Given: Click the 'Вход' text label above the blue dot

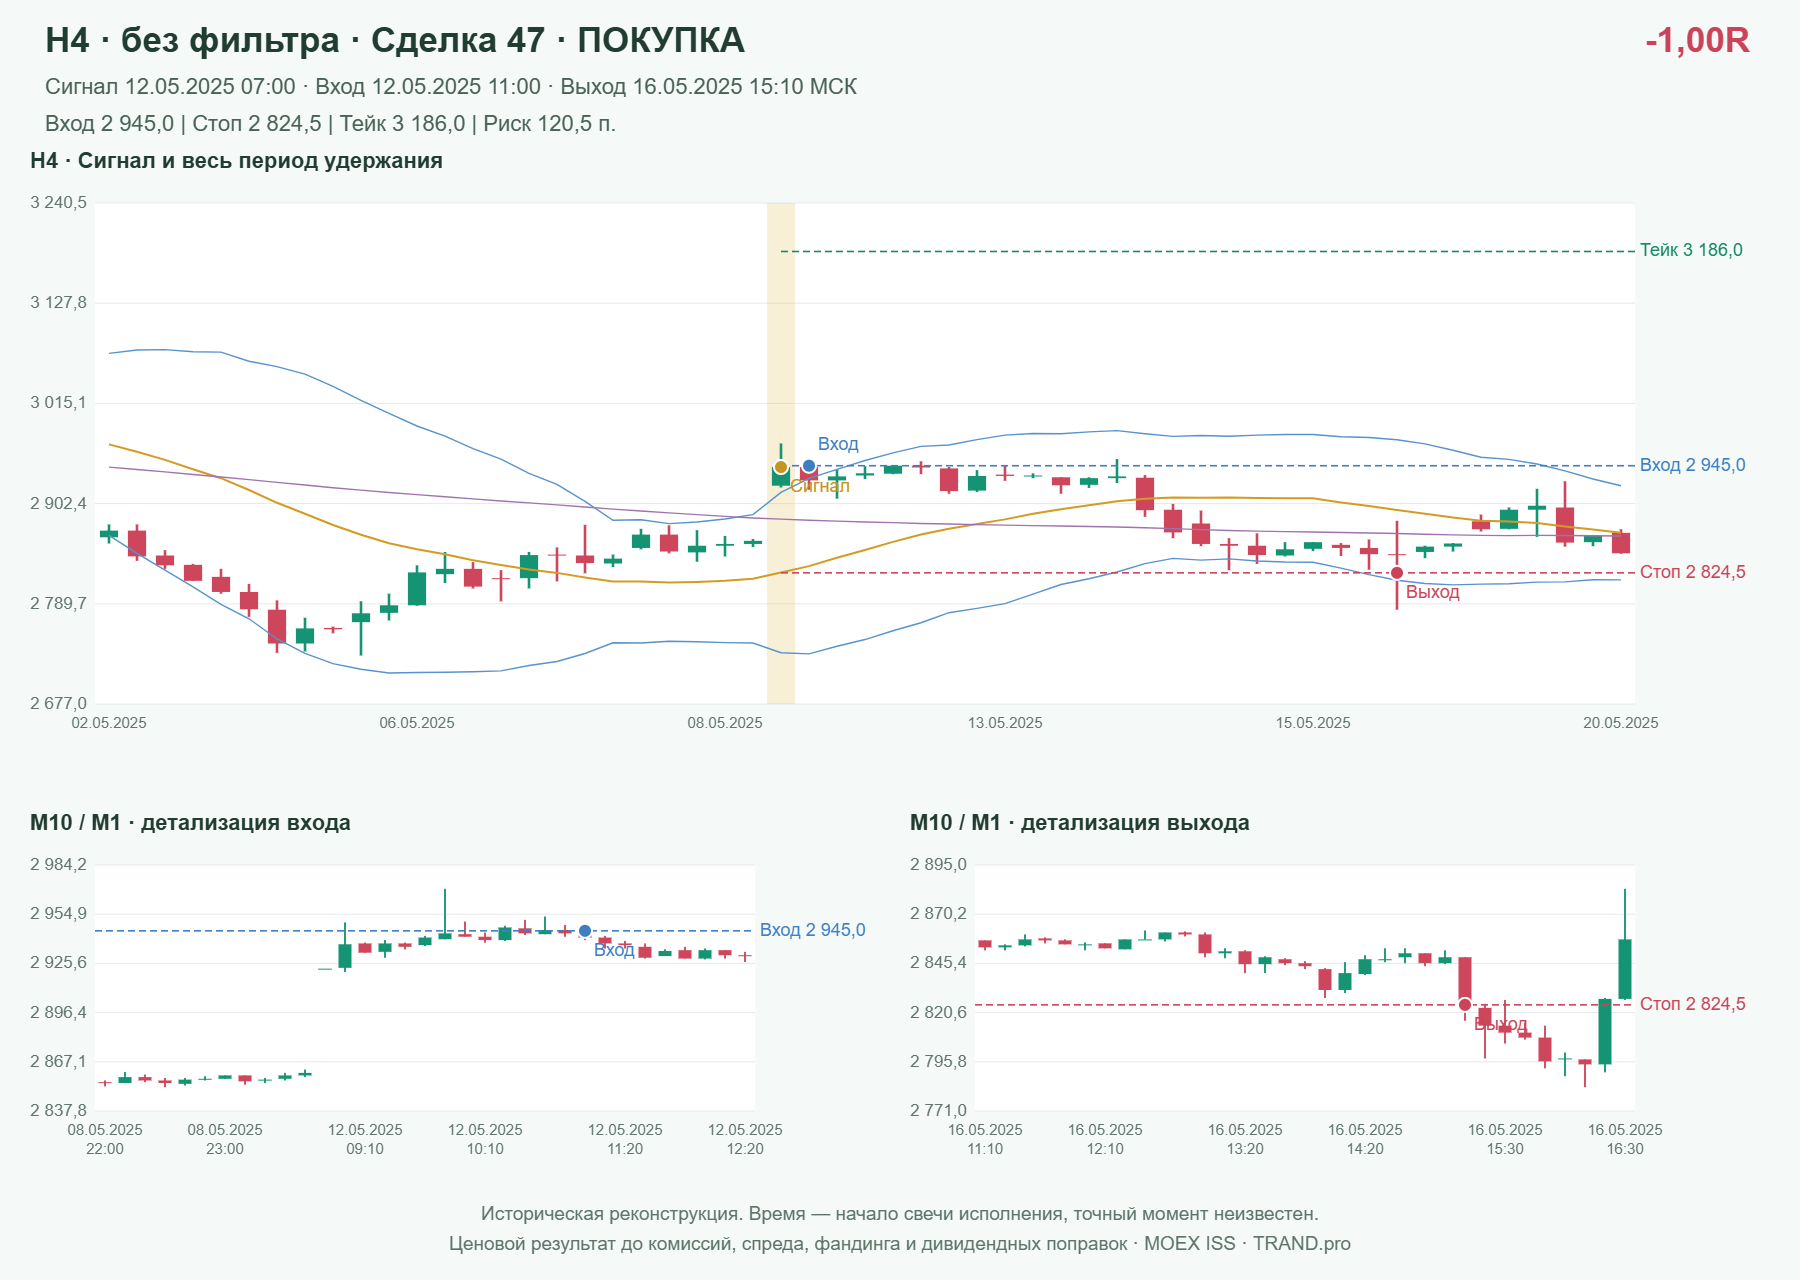Looking at the screenshot, I should (x=838, y=444).
